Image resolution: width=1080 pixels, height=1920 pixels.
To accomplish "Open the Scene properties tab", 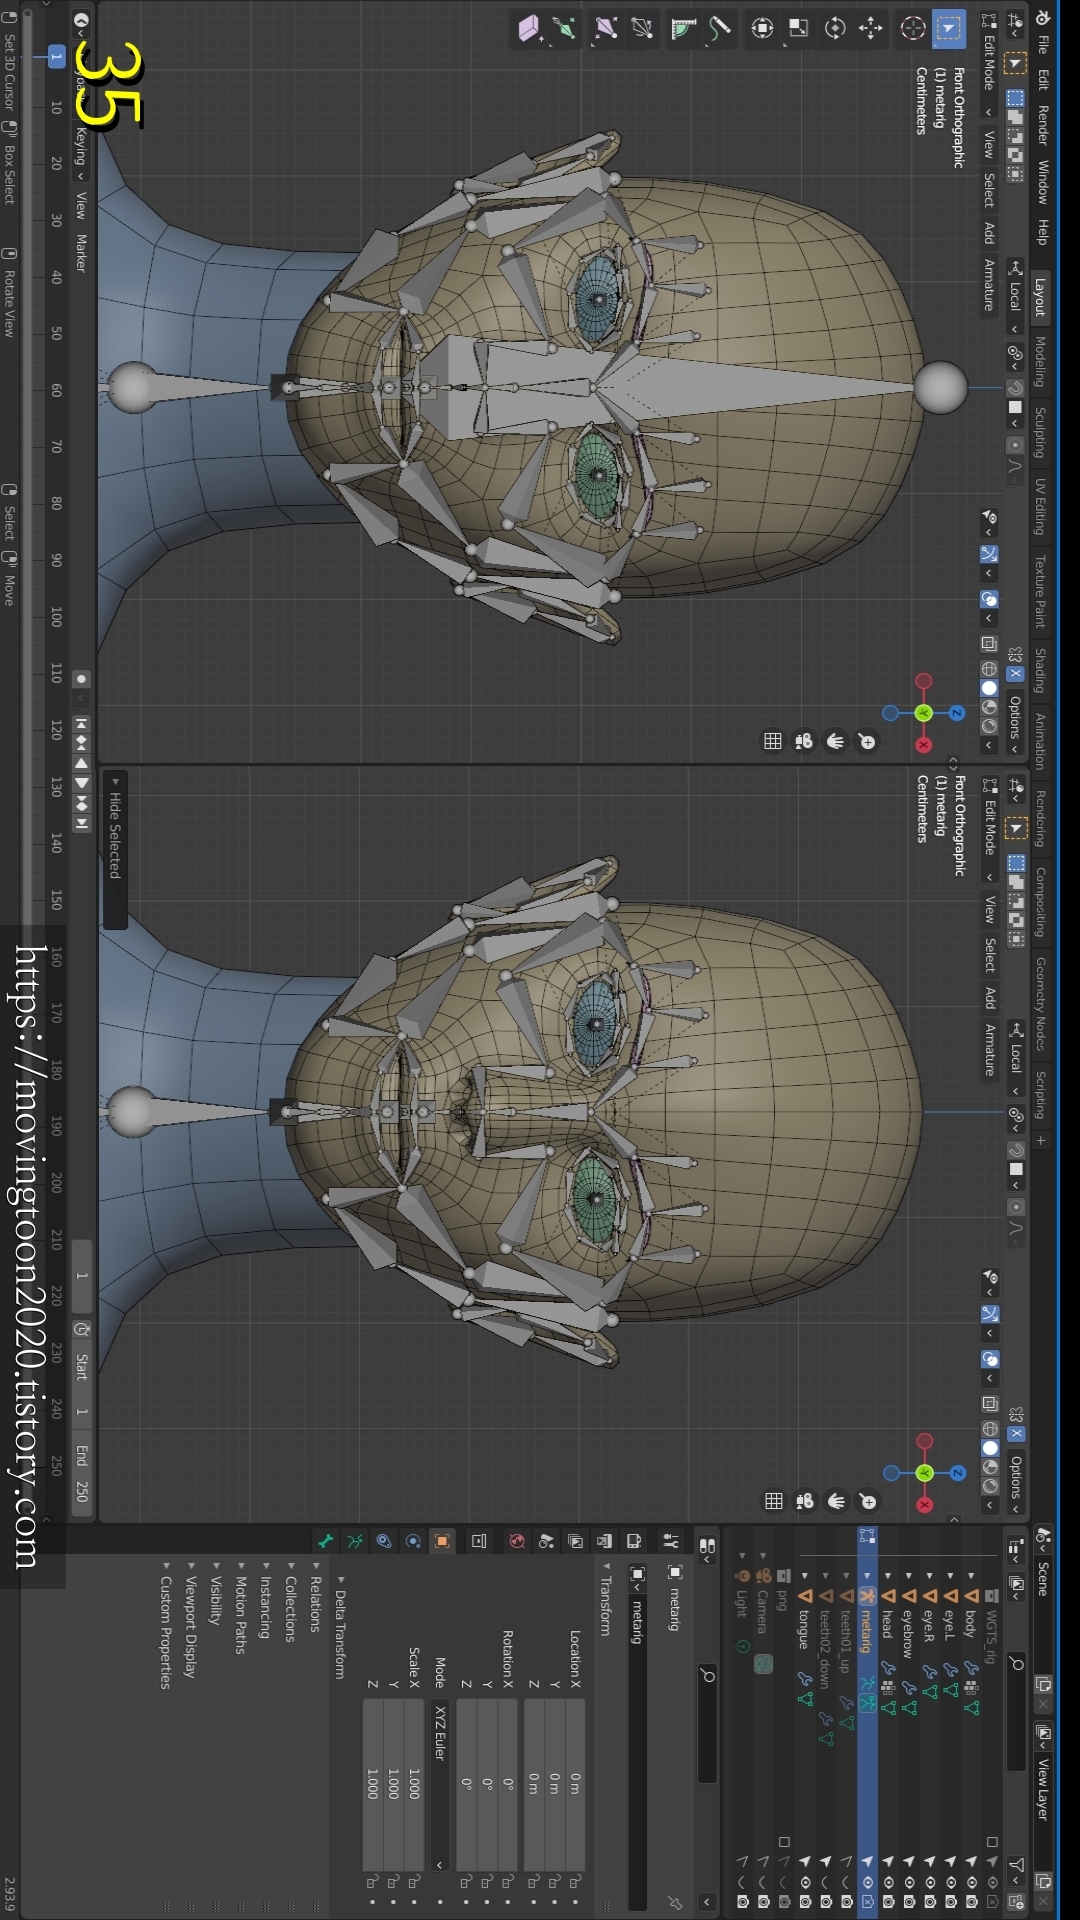I will point(546,1541).
